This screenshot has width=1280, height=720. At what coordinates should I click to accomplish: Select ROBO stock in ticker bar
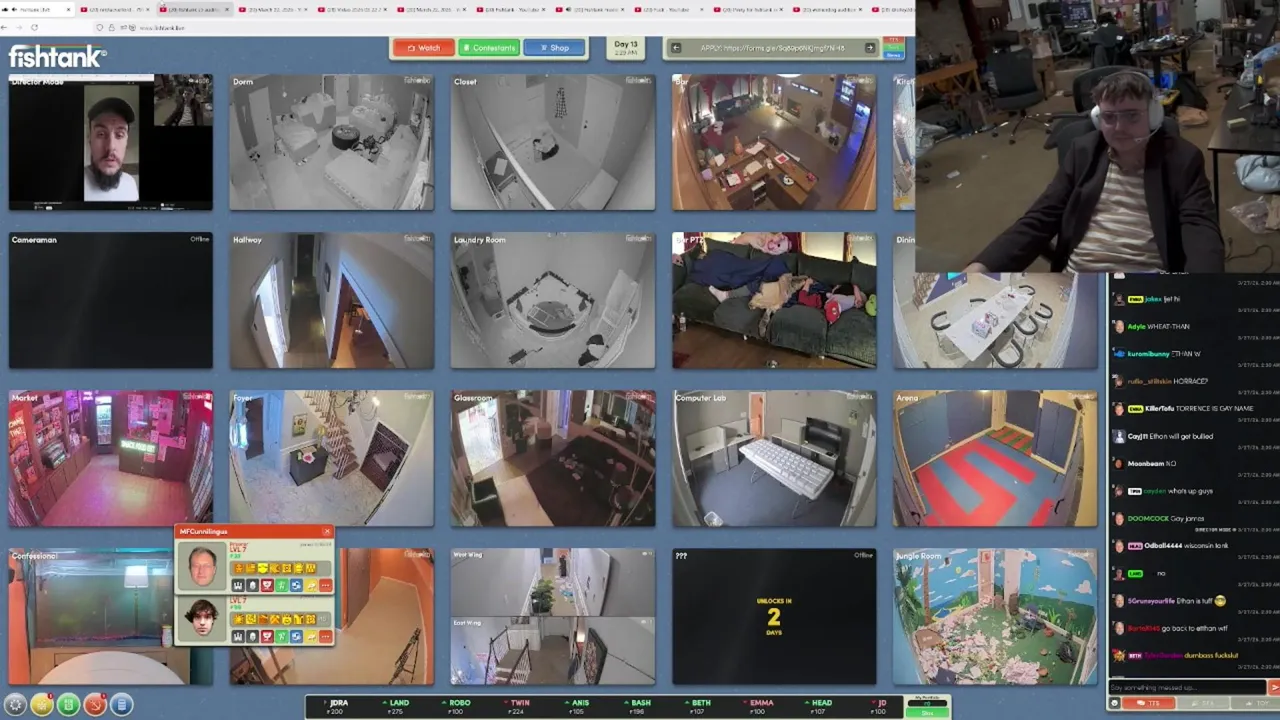tap(458, 706)
